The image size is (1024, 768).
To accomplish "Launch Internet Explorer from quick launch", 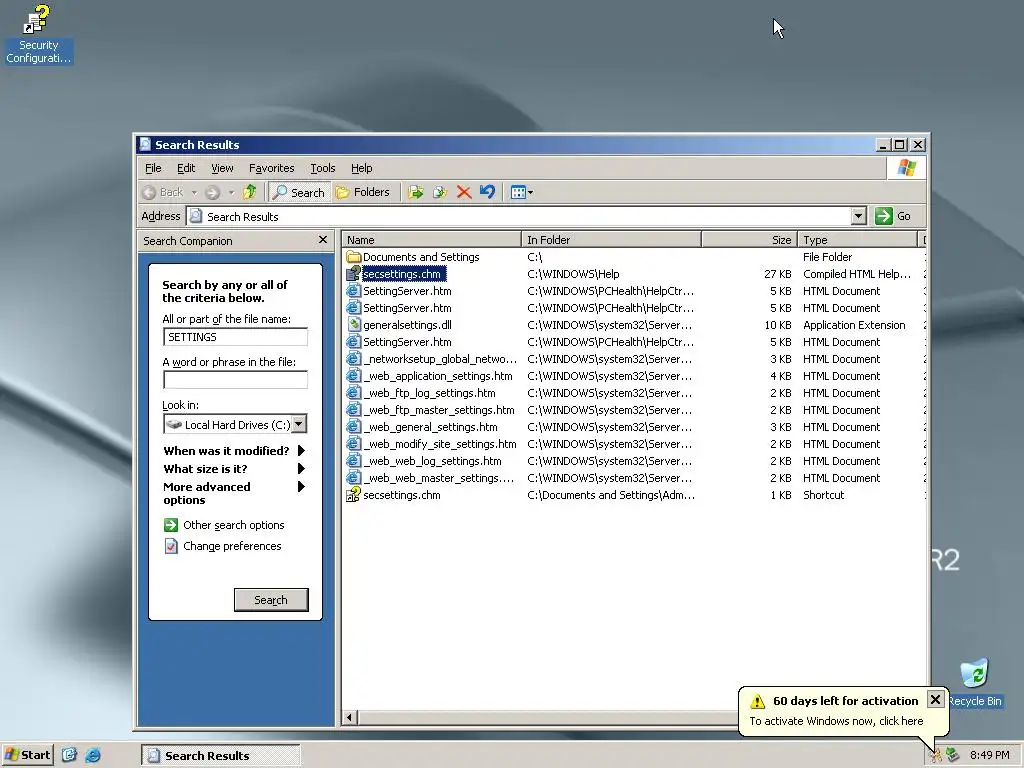I will [x=93, y=755].
